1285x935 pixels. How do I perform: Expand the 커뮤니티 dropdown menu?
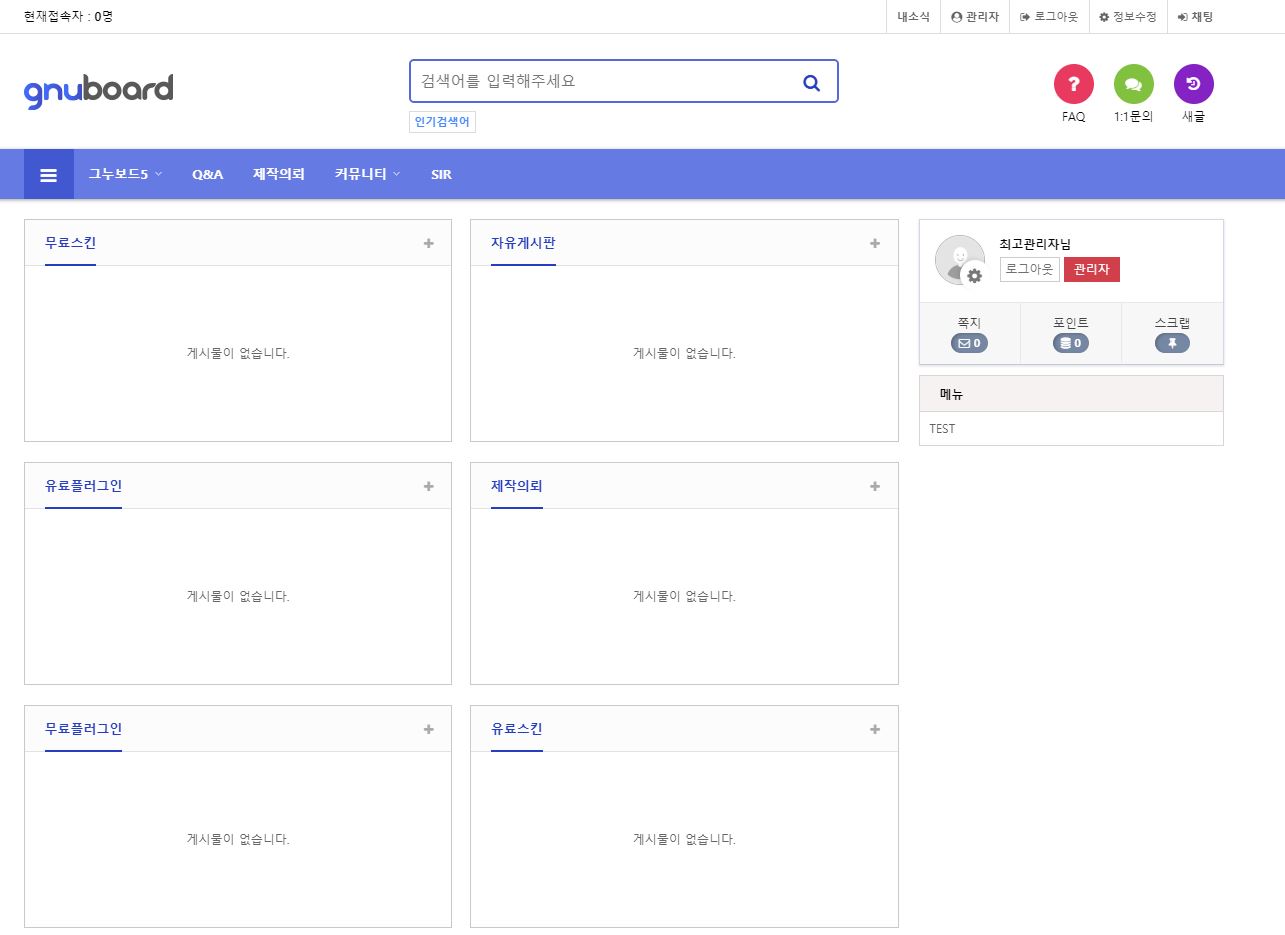[367, 174]
